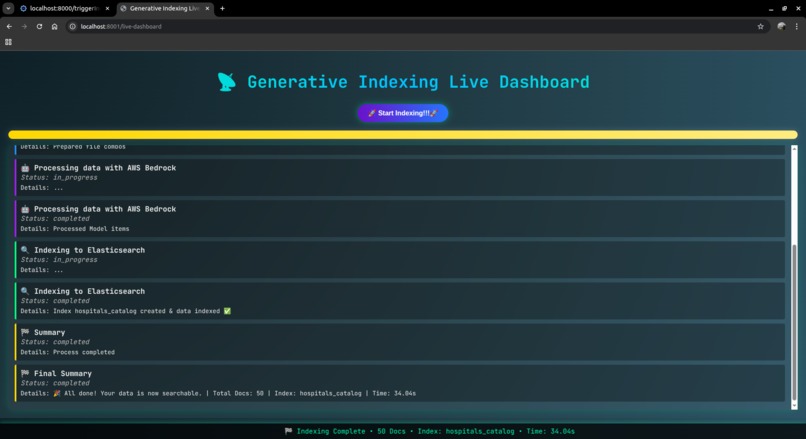Open the tab search dropdown arrow
Image resolution: width=806 pixels, height=439 pixels.
point(8,8)
